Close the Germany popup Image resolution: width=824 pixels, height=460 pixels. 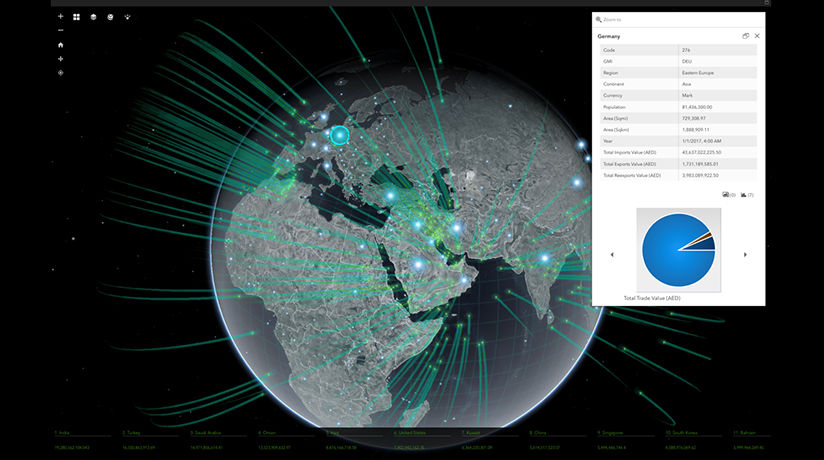point(757,36)
